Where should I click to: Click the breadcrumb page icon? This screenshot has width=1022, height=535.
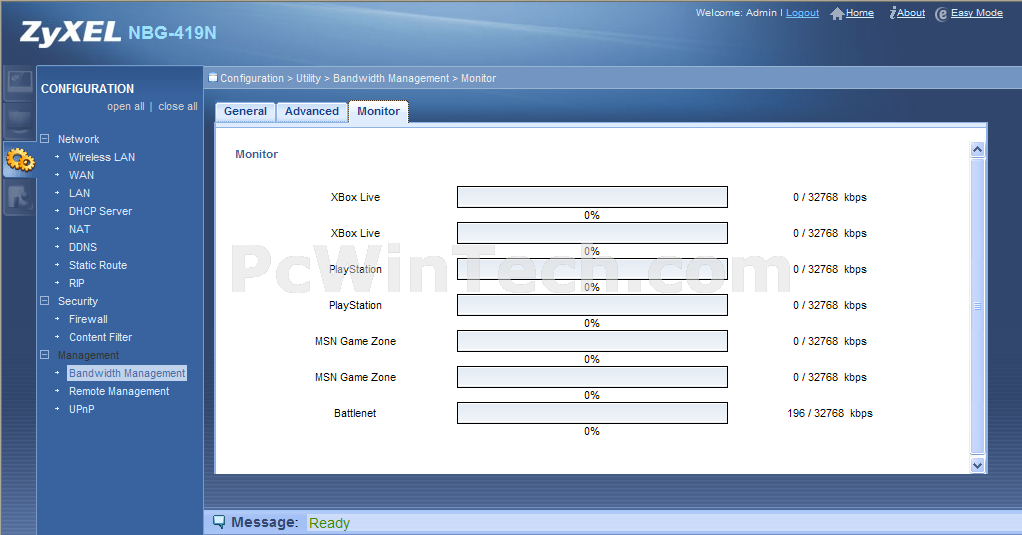[x=212, y=78]
